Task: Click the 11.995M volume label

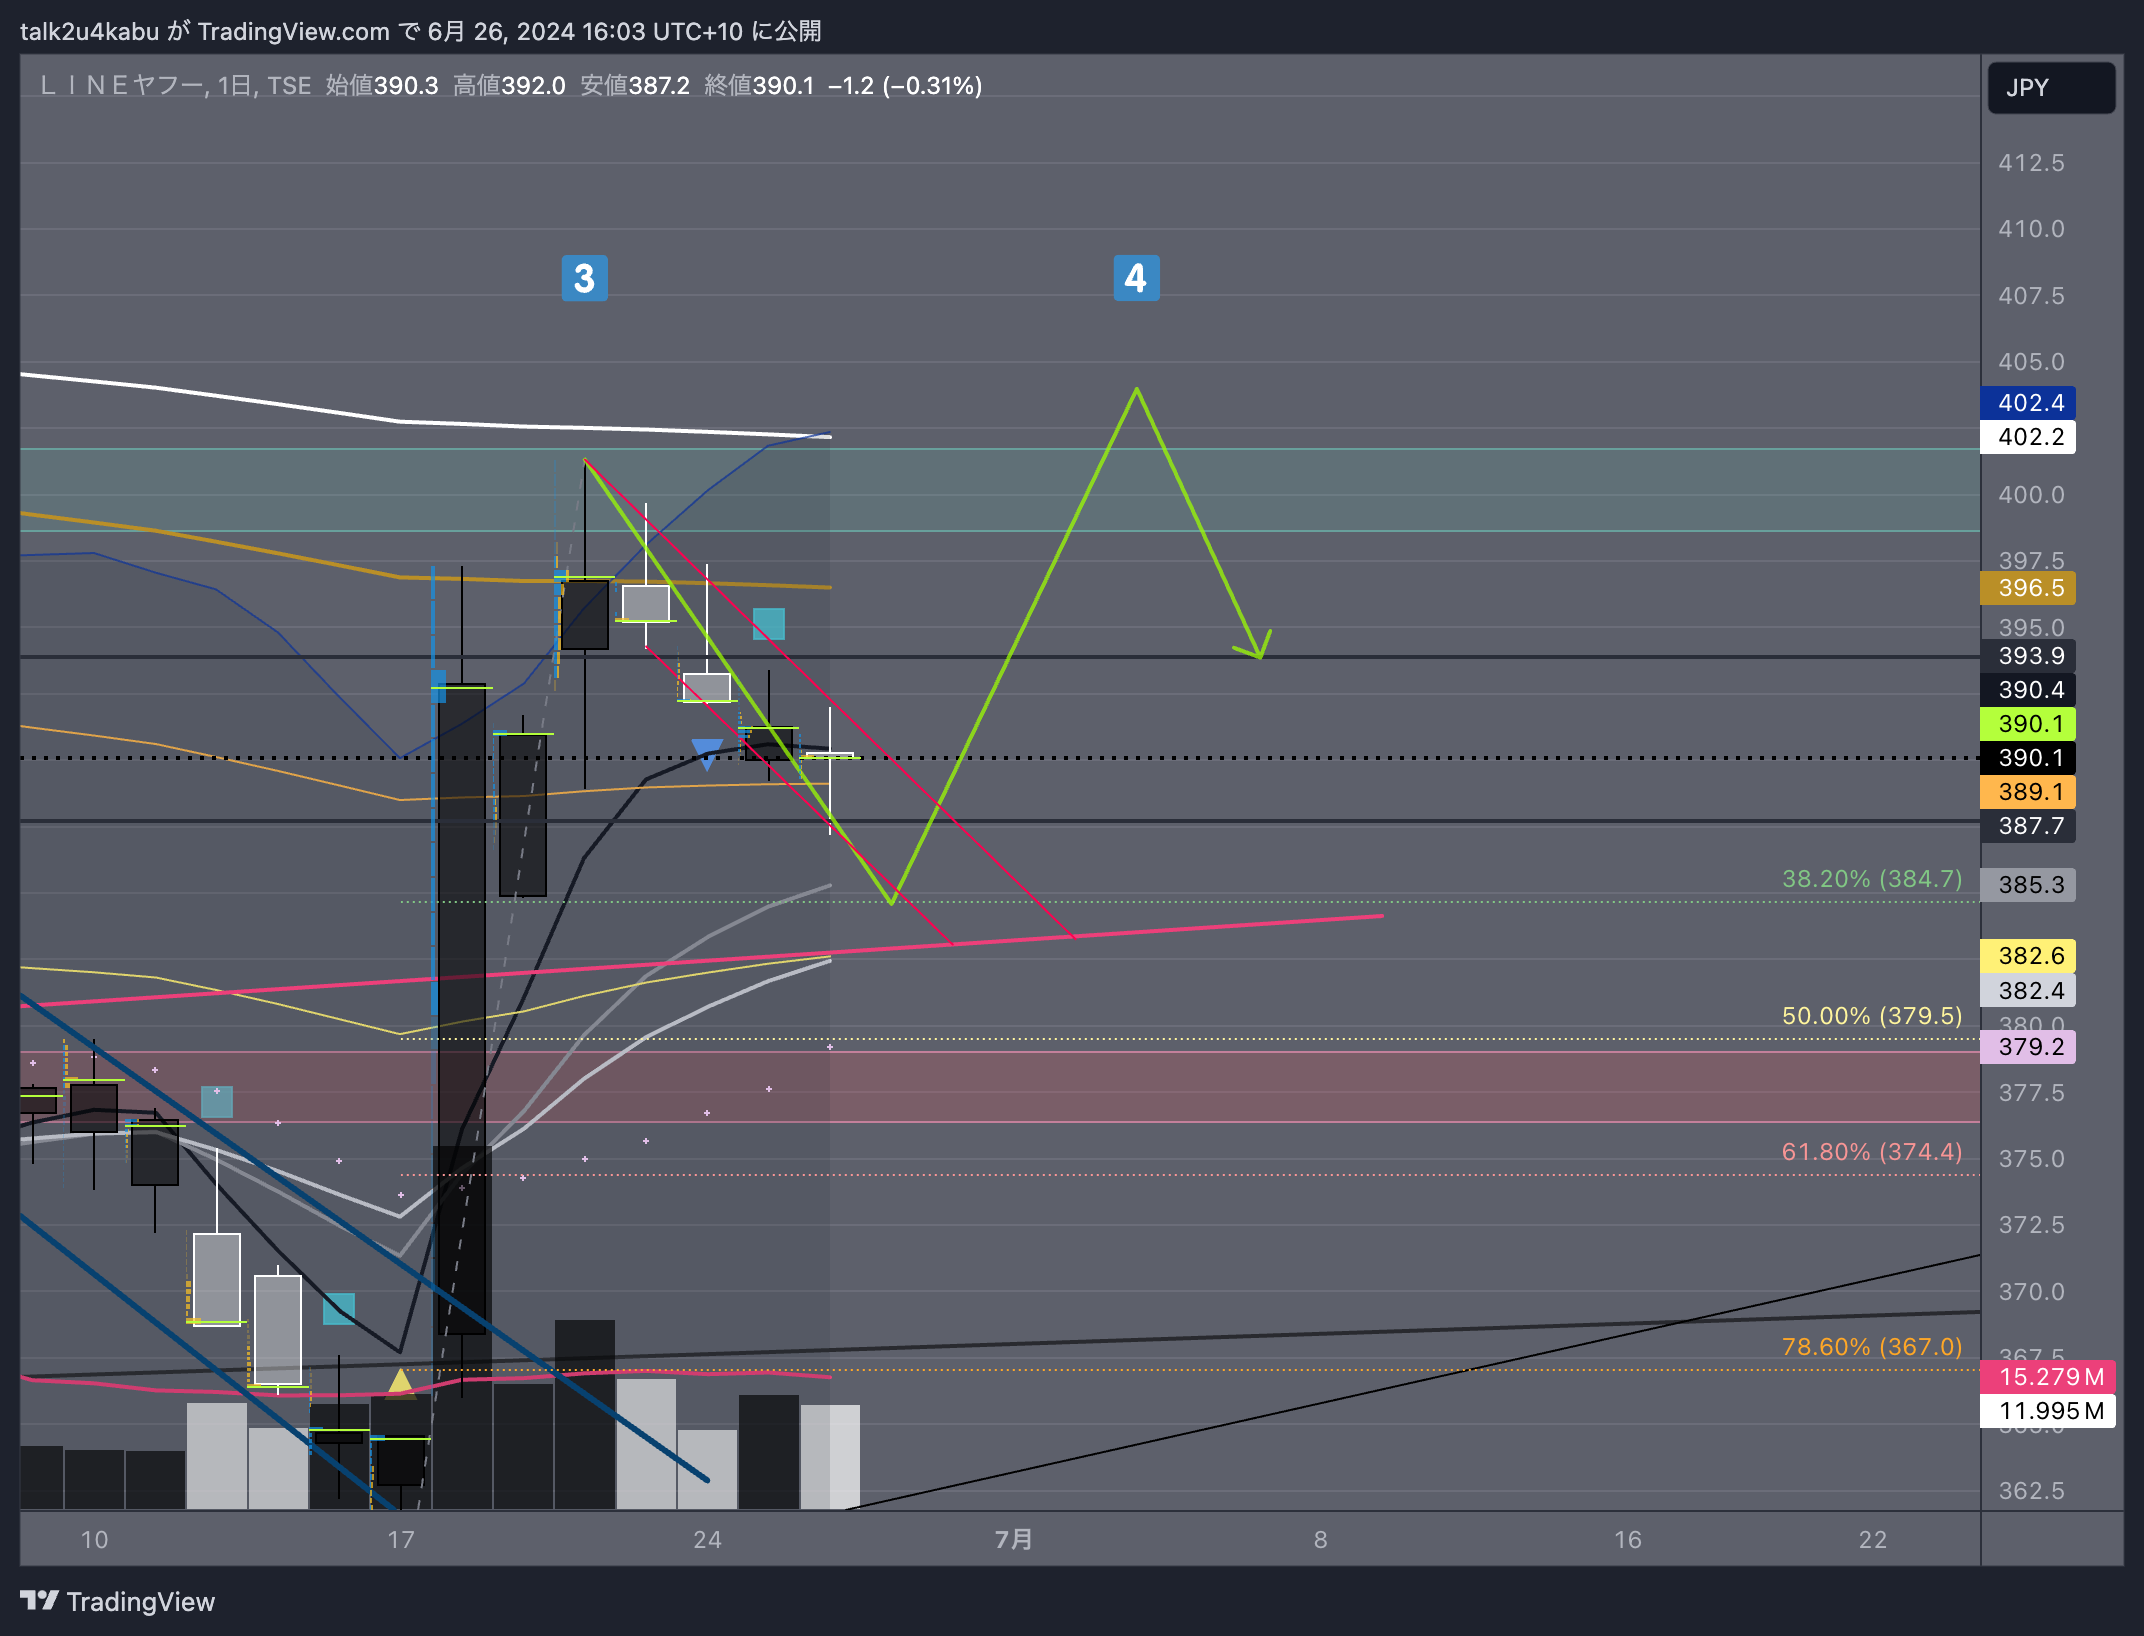Action: coord(2048,1411)
